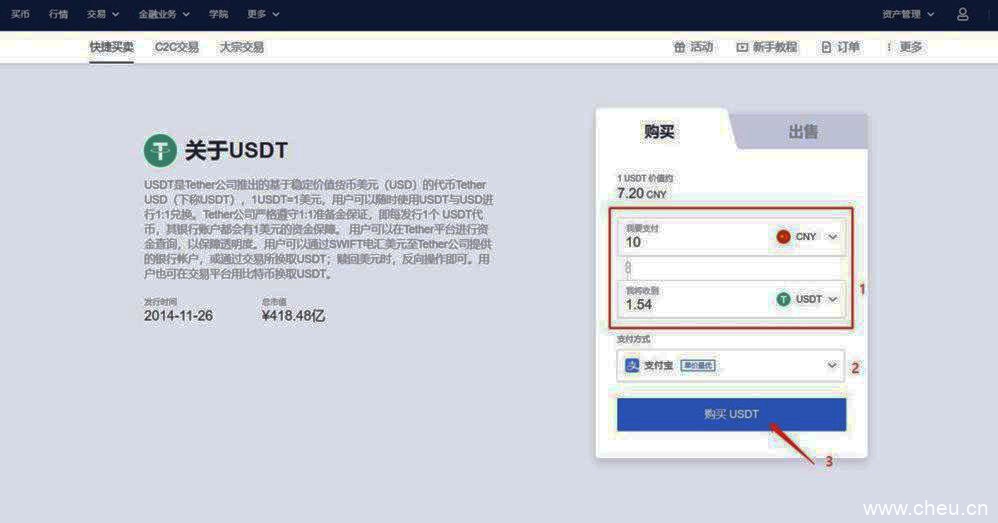Click the 购买 USDT button

point(731,414)
